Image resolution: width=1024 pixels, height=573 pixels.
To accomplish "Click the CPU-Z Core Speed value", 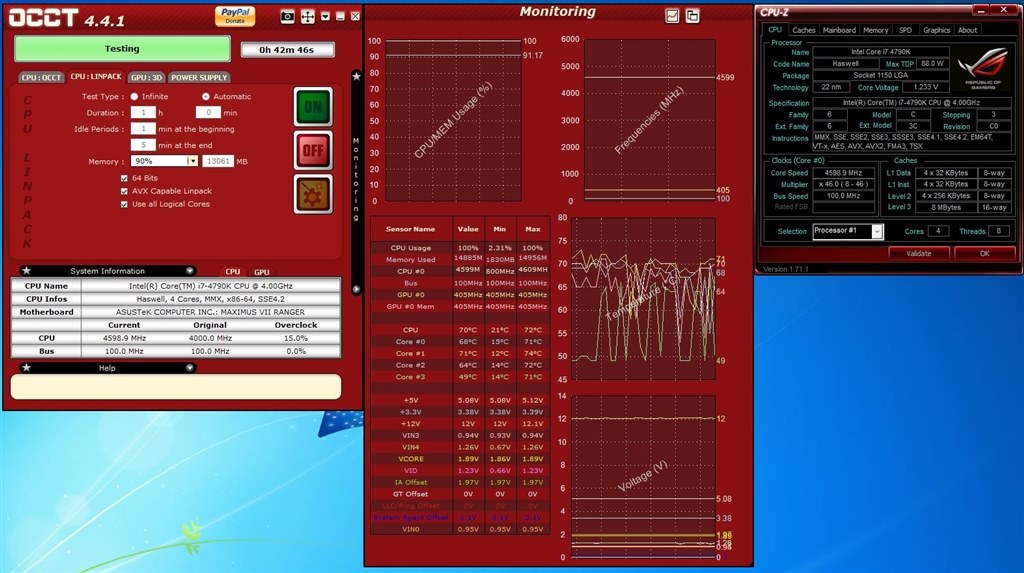I will tap(843, 173).
